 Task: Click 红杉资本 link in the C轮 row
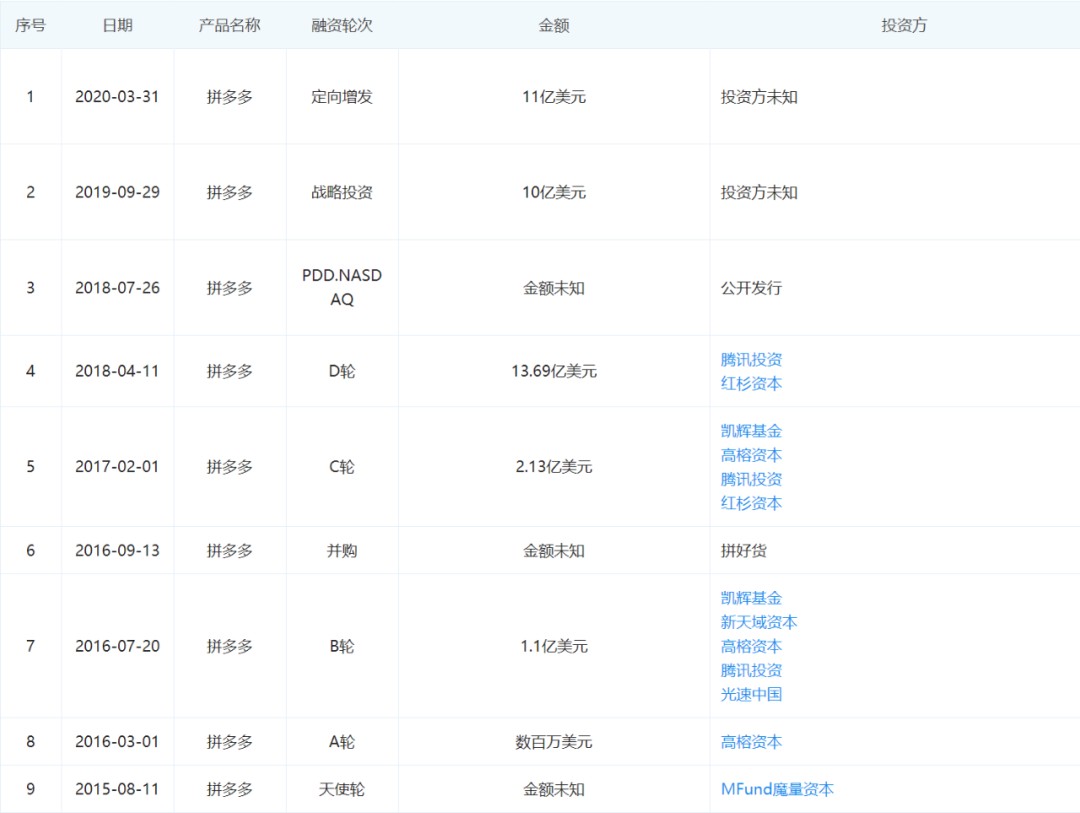[x=751, y=503]
